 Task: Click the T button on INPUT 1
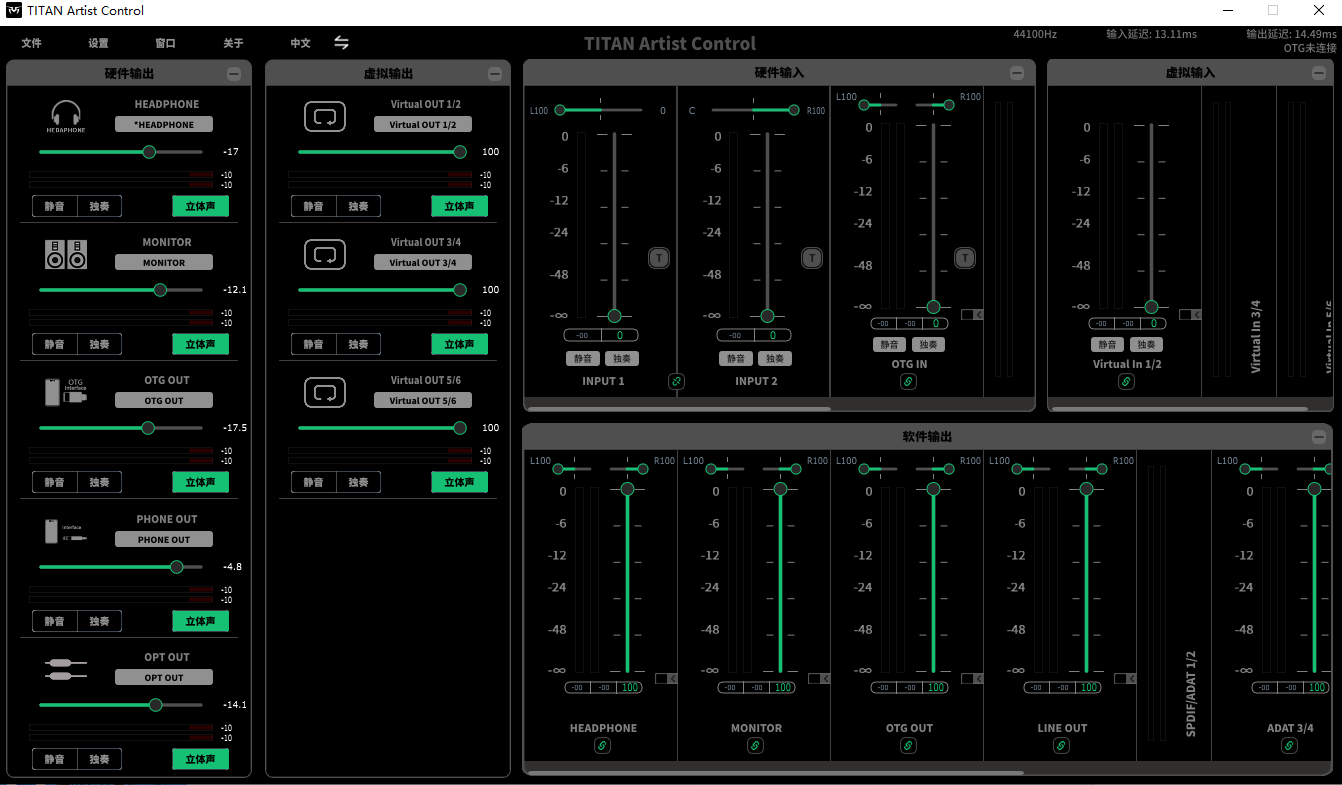coord(659,258)
